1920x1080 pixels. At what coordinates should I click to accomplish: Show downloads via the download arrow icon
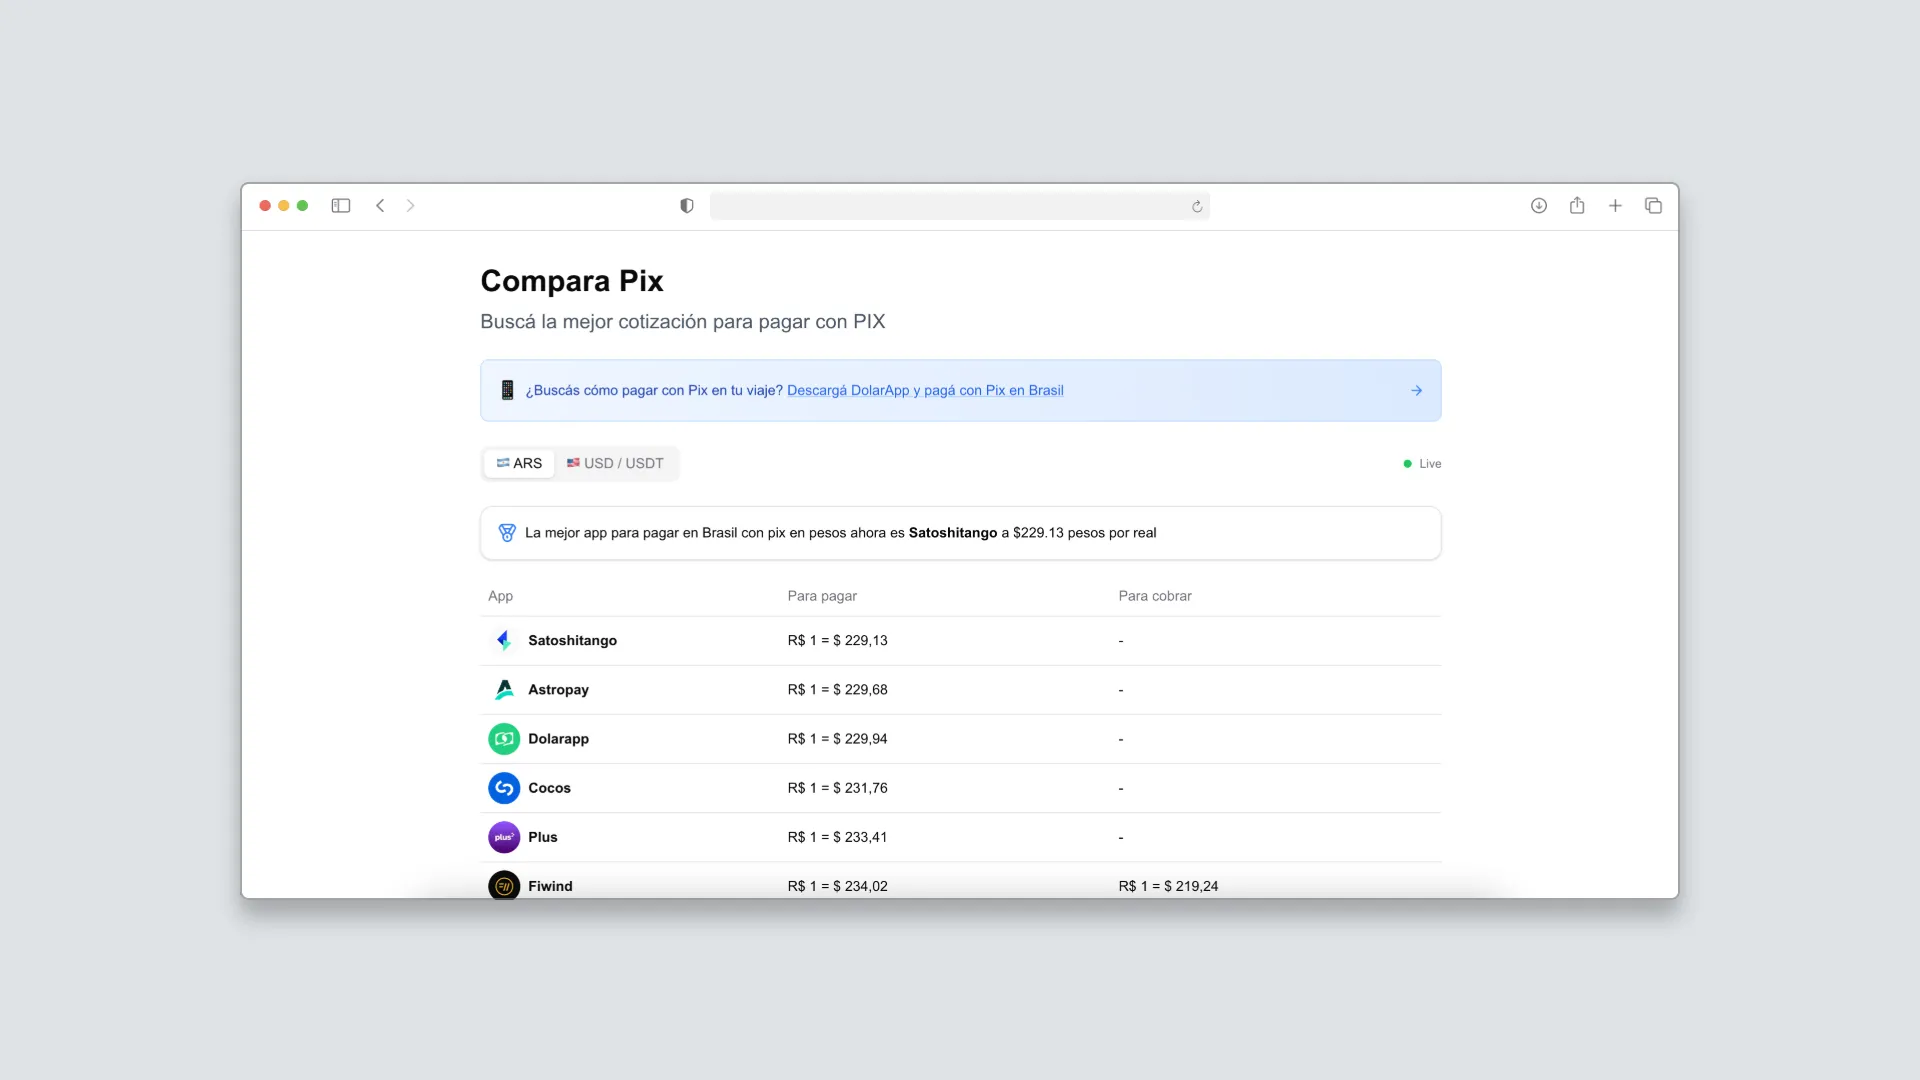[1539, 205]
